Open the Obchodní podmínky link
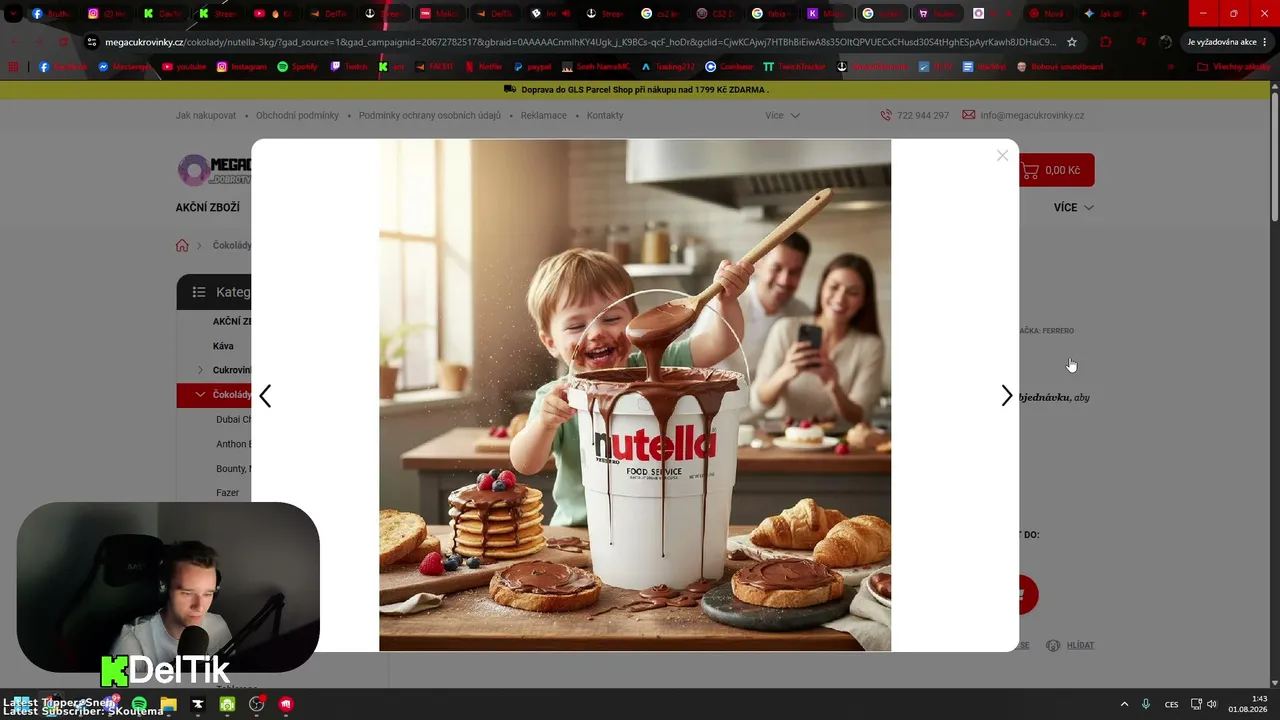1280x720 pixels. [x=297, y=115]
